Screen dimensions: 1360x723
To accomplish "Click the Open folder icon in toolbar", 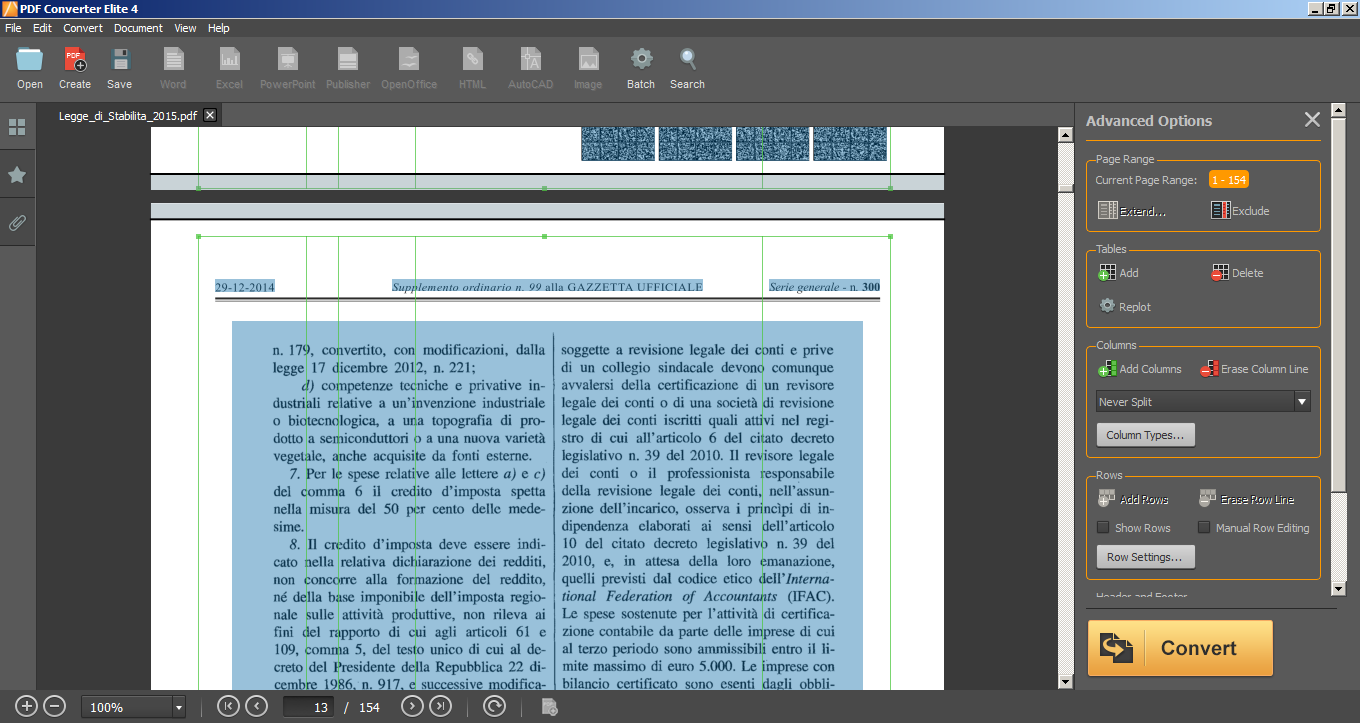I will tap(30, 60).
